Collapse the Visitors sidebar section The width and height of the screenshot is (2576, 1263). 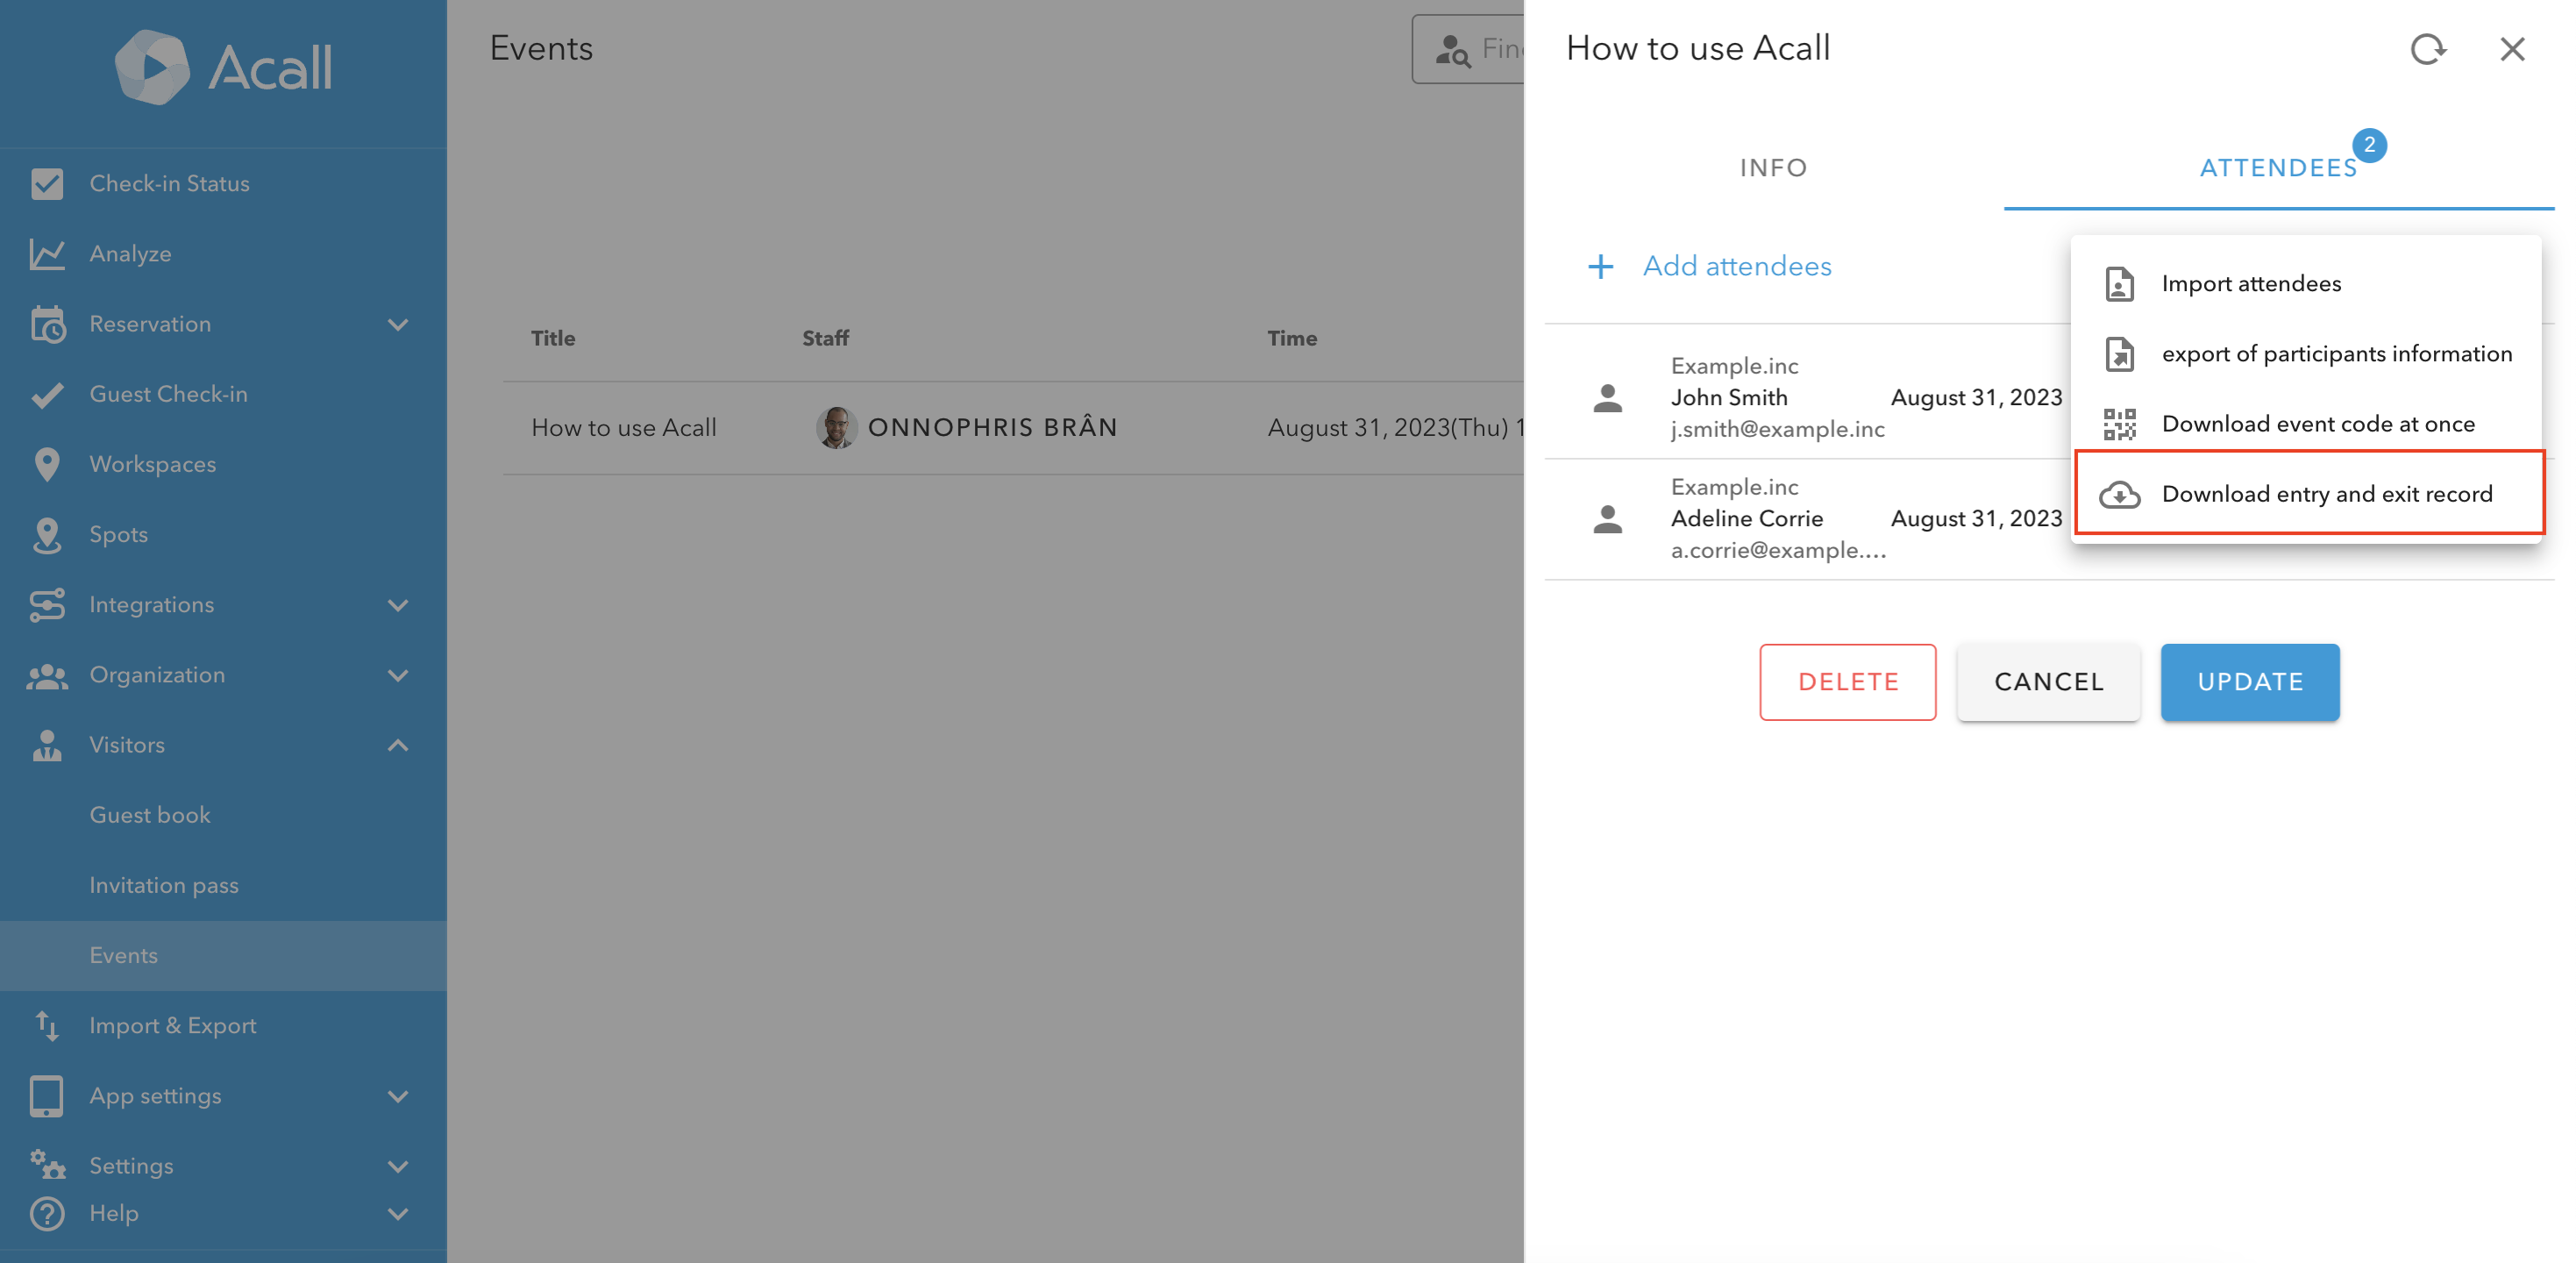click(x=398, y=745)
